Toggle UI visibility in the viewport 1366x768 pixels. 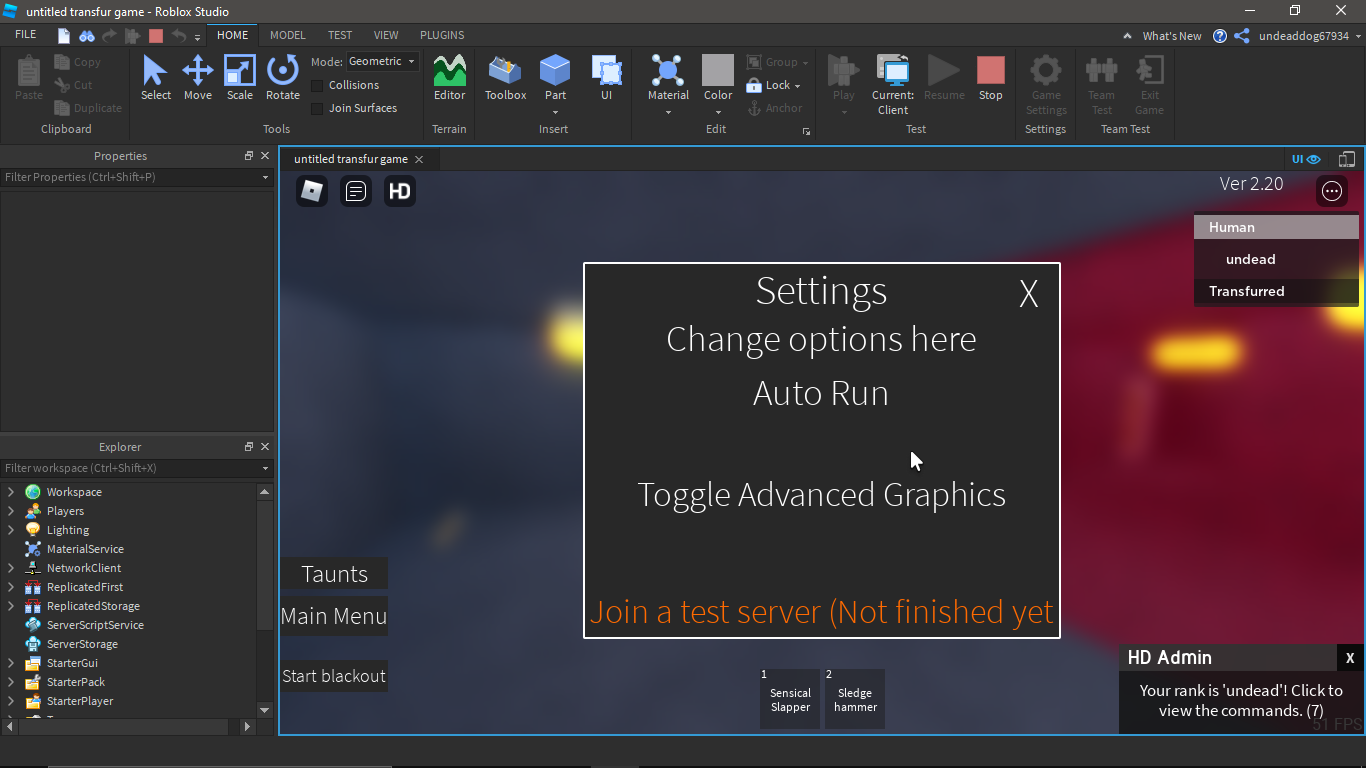[x=1306, y=159]
